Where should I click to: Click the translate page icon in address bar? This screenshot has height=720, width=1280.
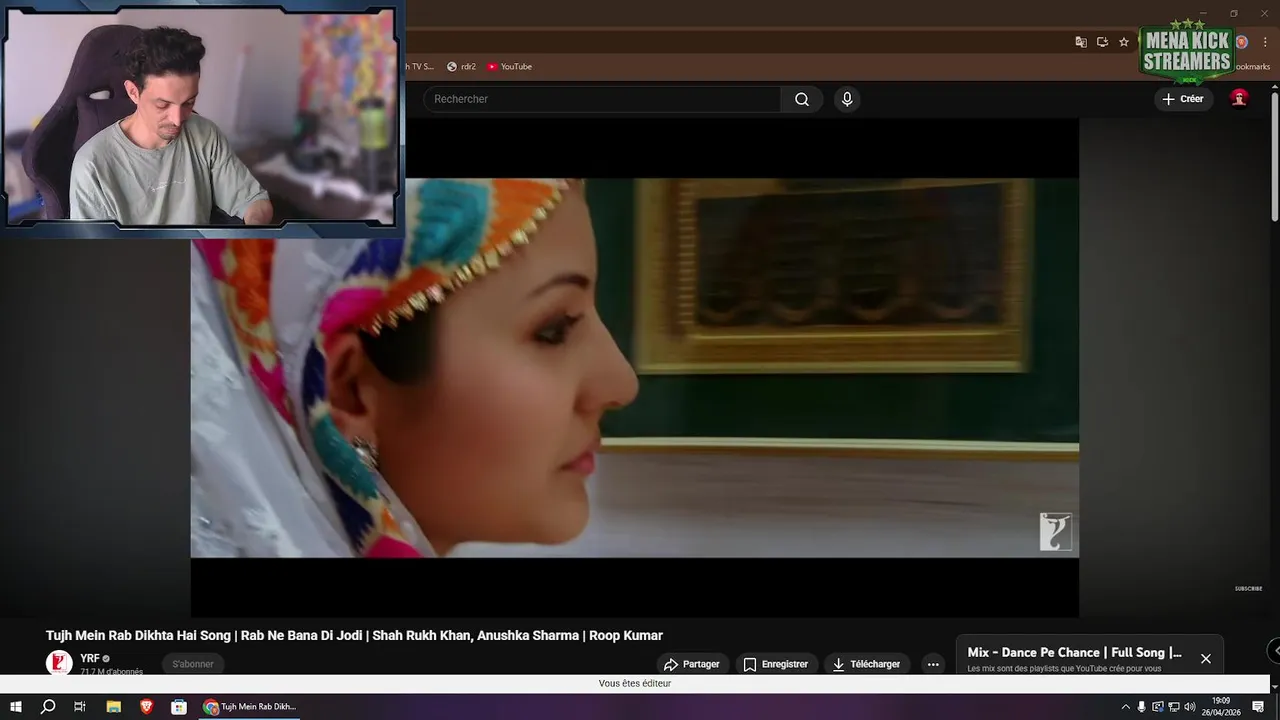1081,42
